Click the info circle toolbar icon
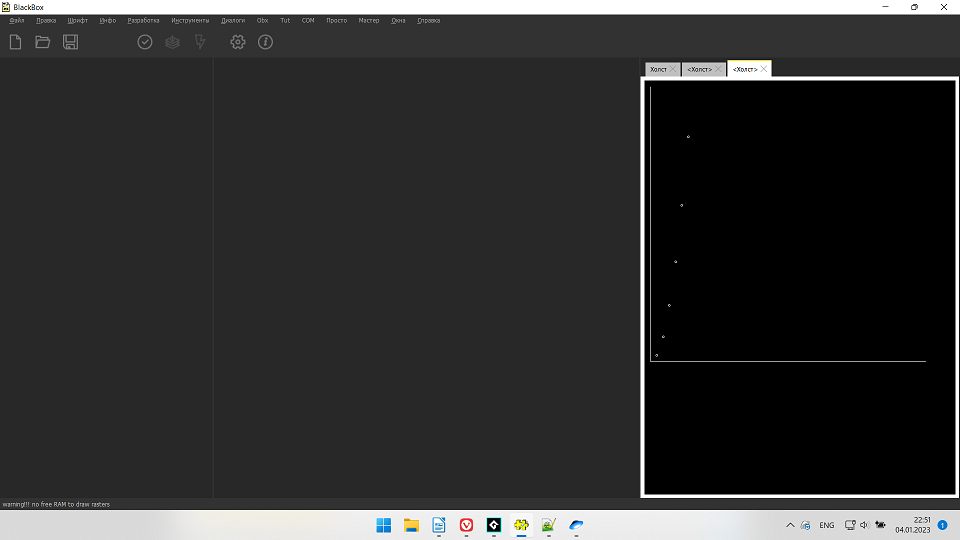Viewport: 960px width, 540px height. pyautogui.click(x=265, y=42)
